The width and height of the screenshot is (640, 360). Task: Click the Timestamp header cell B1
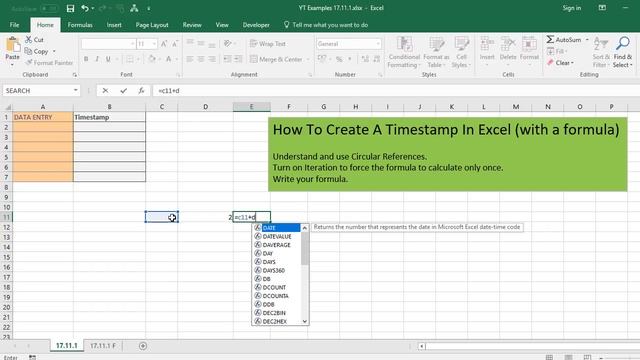109,117
